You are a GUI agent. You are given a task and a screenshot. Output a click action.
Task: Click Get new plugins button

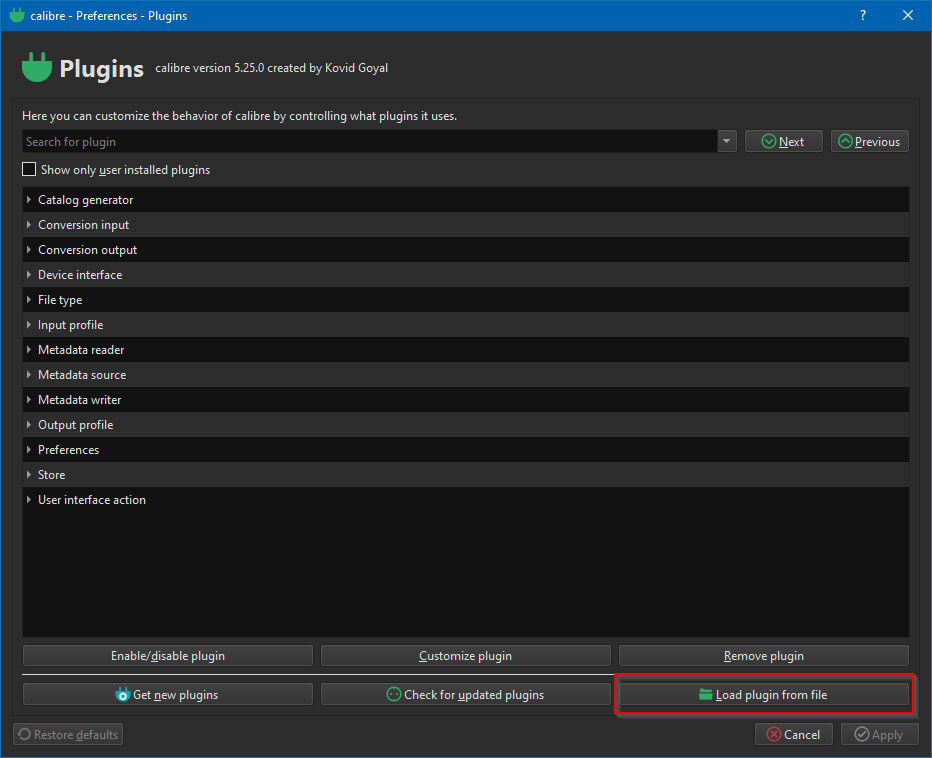(168, 694)
